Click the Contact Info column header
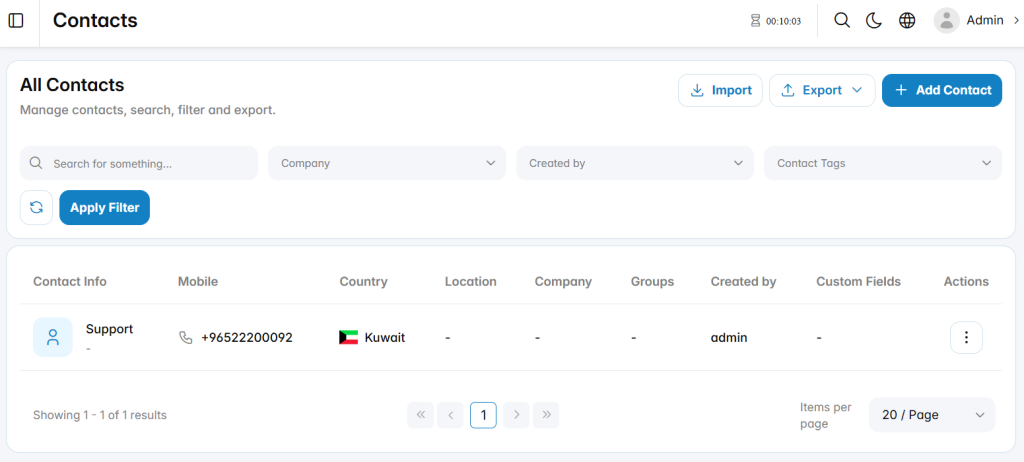Image resolution: width=1024 pixels, height=462 pixels. [x=70, y=282]
